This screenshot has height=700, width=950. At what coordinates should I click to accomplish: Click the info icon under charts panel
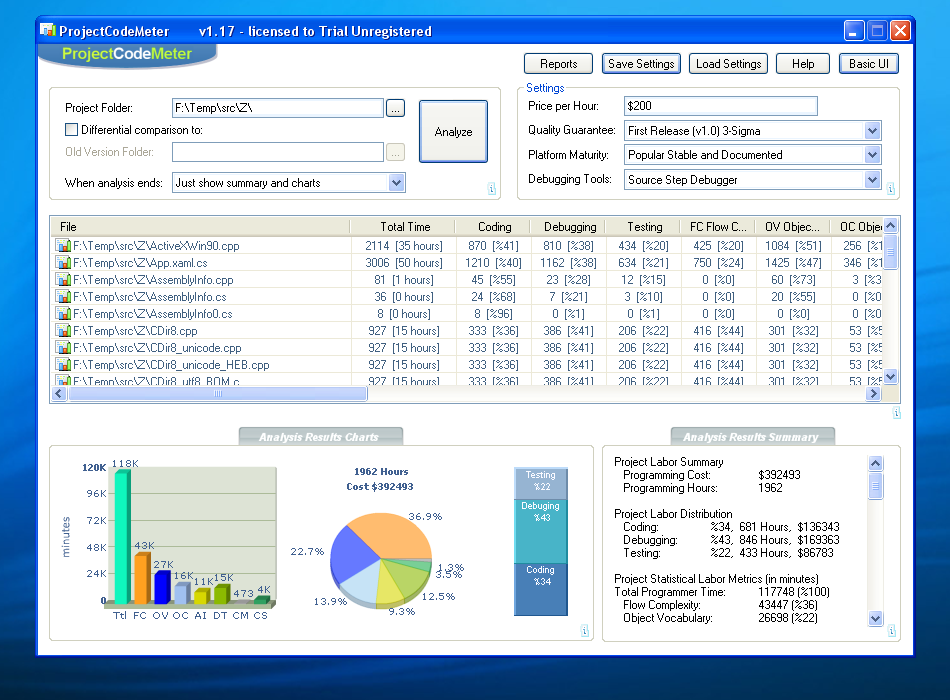(583, 631)
